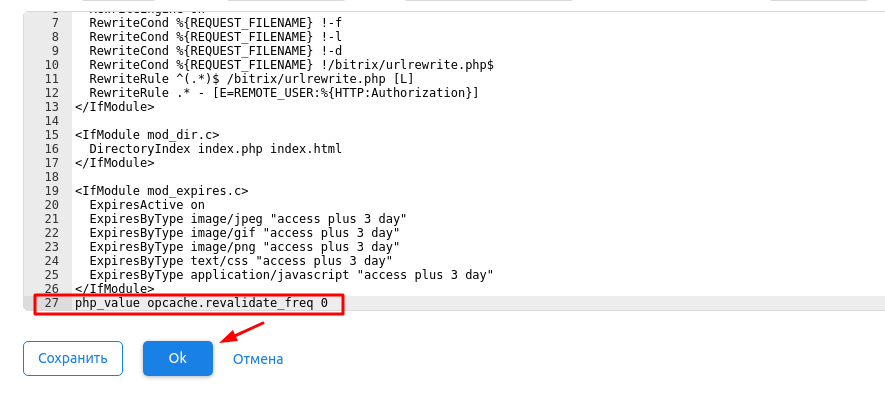The height and width of the screenshot is (393, 885).
Task: Click the ExpiresByType image/jpeg line
Action: pos(248,219)
